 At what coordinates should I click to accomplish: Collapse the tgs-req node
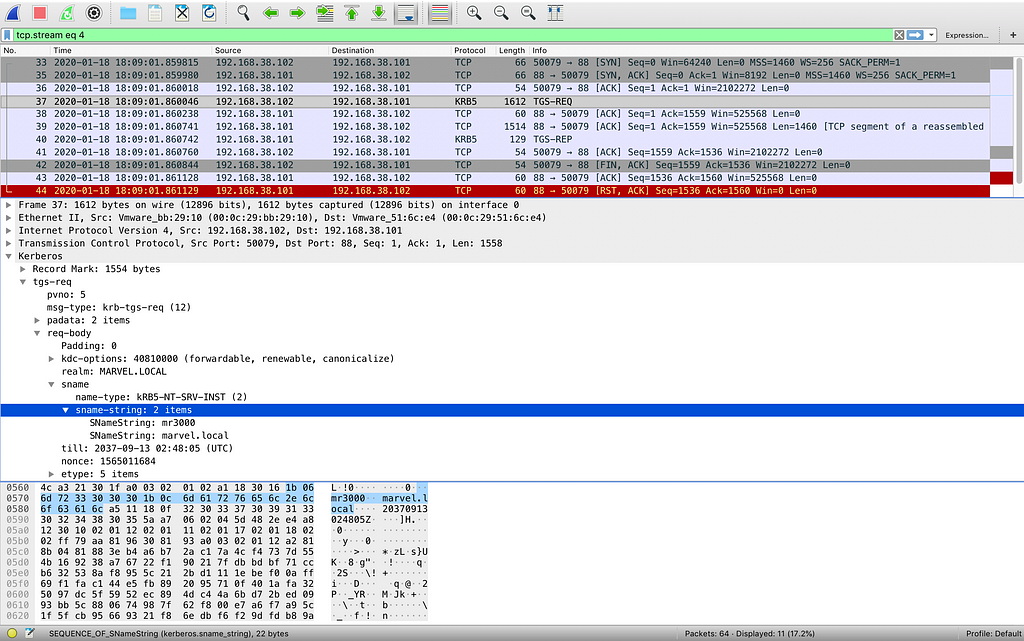coord(23,282)
